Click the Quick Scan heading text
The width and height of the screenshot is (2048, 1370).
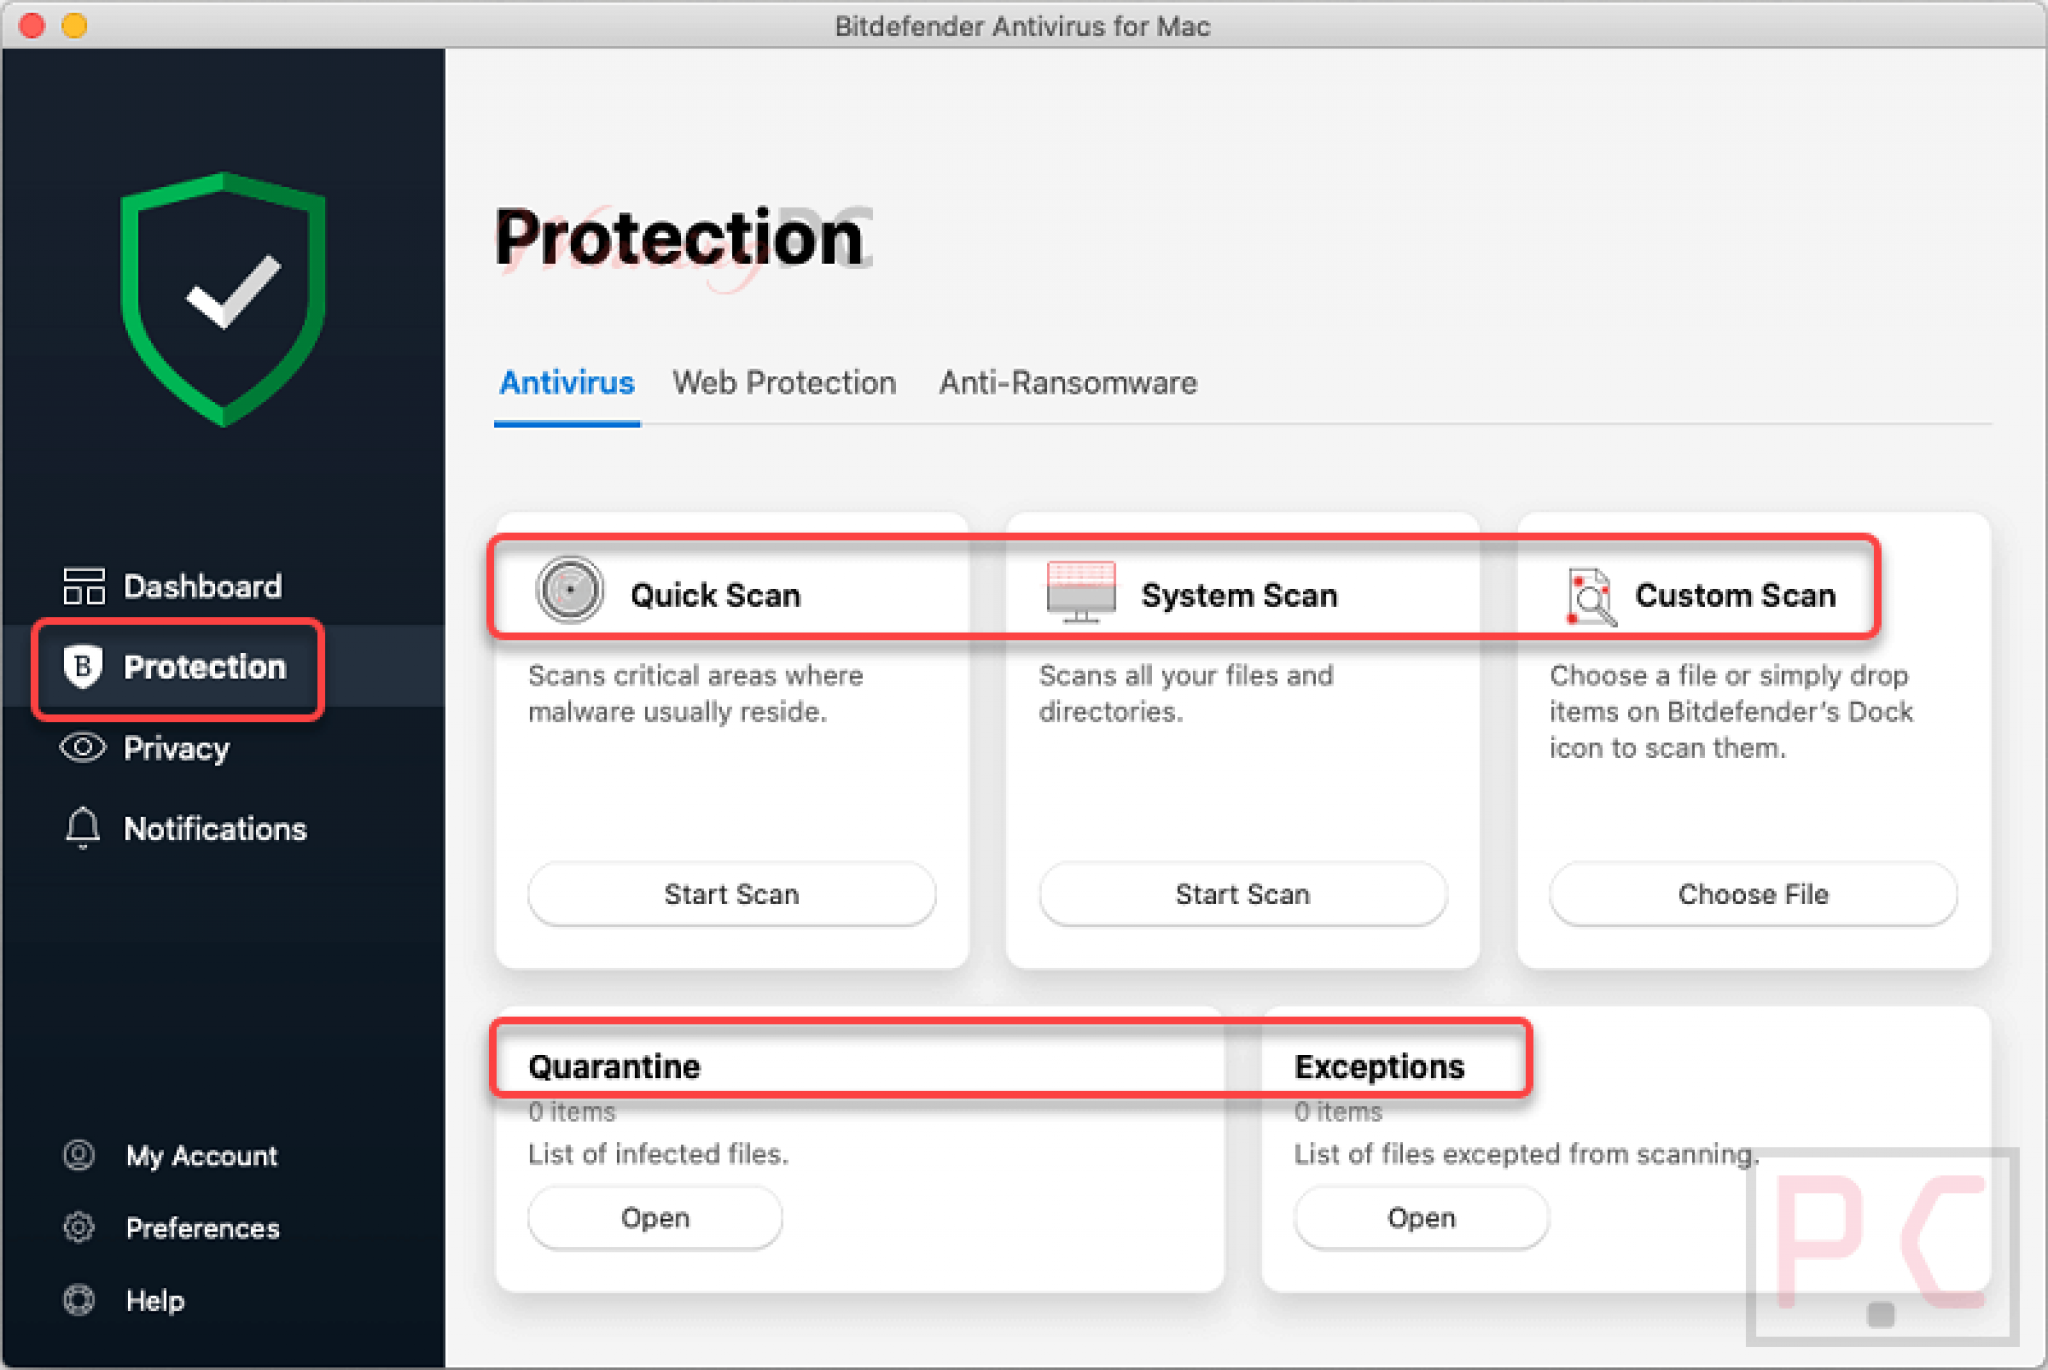click(x=715, y=595)
